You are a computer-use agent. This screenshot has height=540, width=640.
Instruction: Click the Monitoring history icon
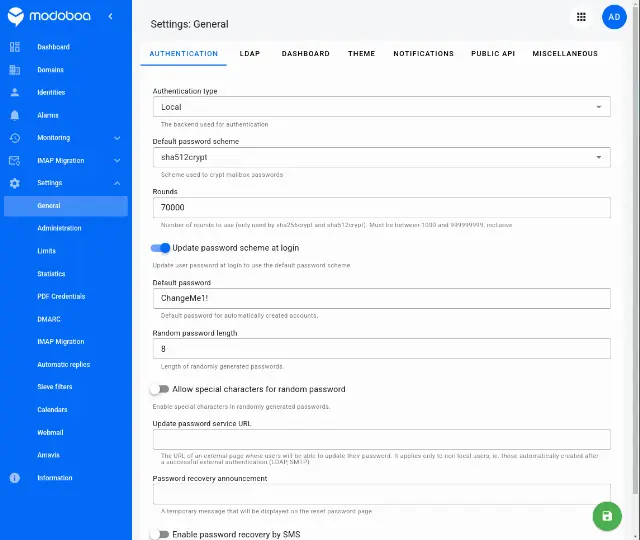[x=15, y=138]
